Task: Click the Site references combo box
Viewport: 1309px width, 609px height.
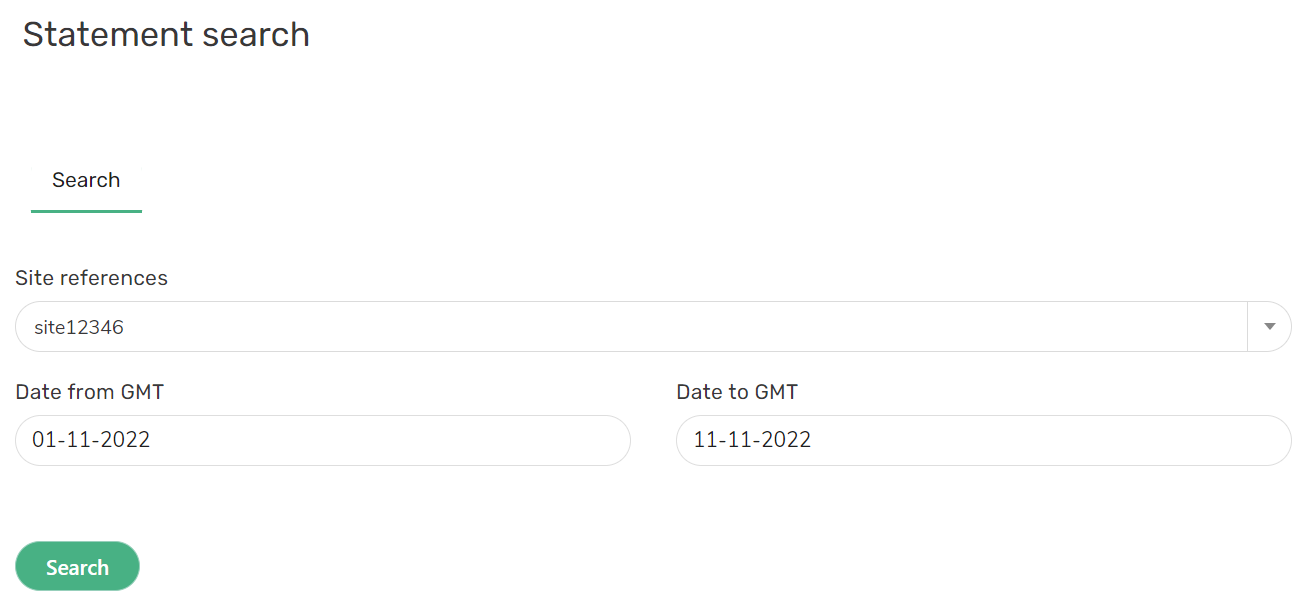Action: tap(630, 327)
